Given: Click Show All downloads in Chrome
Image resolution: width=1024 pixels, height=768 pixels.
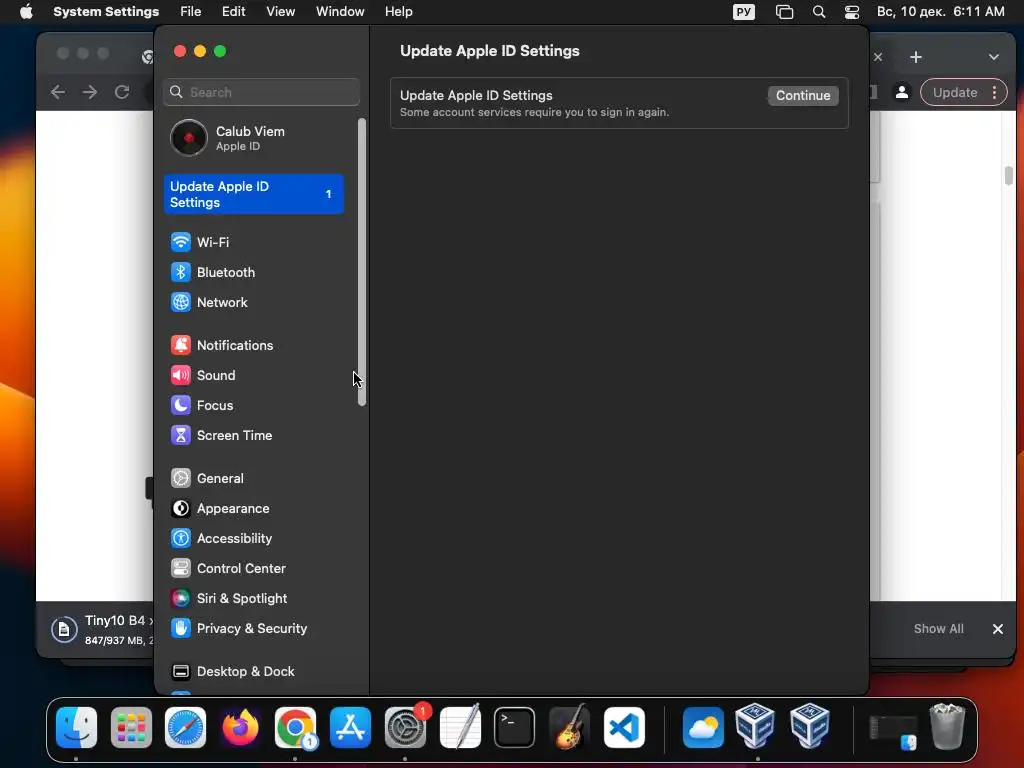Looking at the screenshot, I should point(938,629).
